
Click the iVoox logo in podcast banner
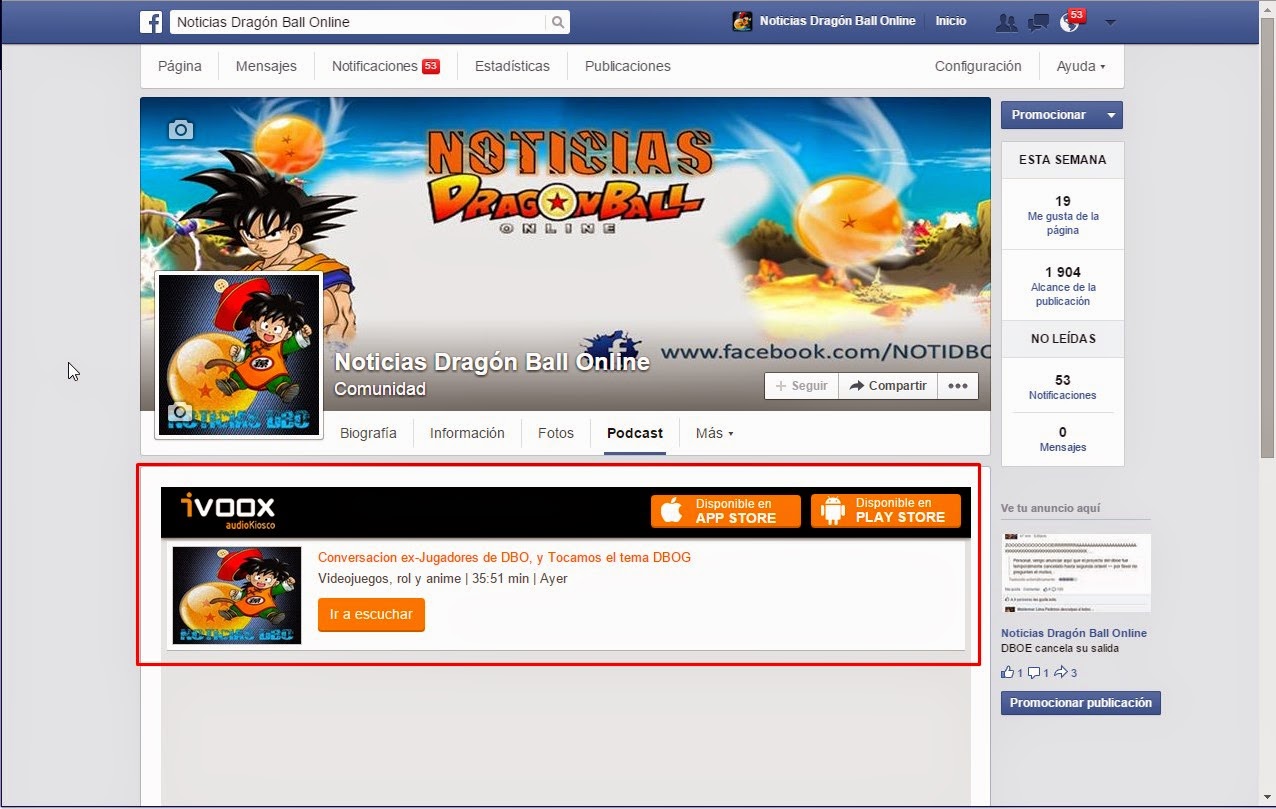coord(227,509)
